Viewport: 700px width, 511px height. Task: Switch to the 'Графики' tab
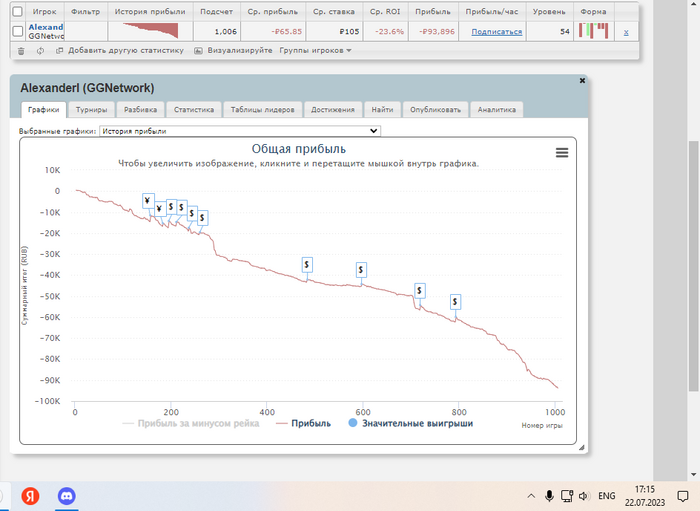tap(43, 110)
